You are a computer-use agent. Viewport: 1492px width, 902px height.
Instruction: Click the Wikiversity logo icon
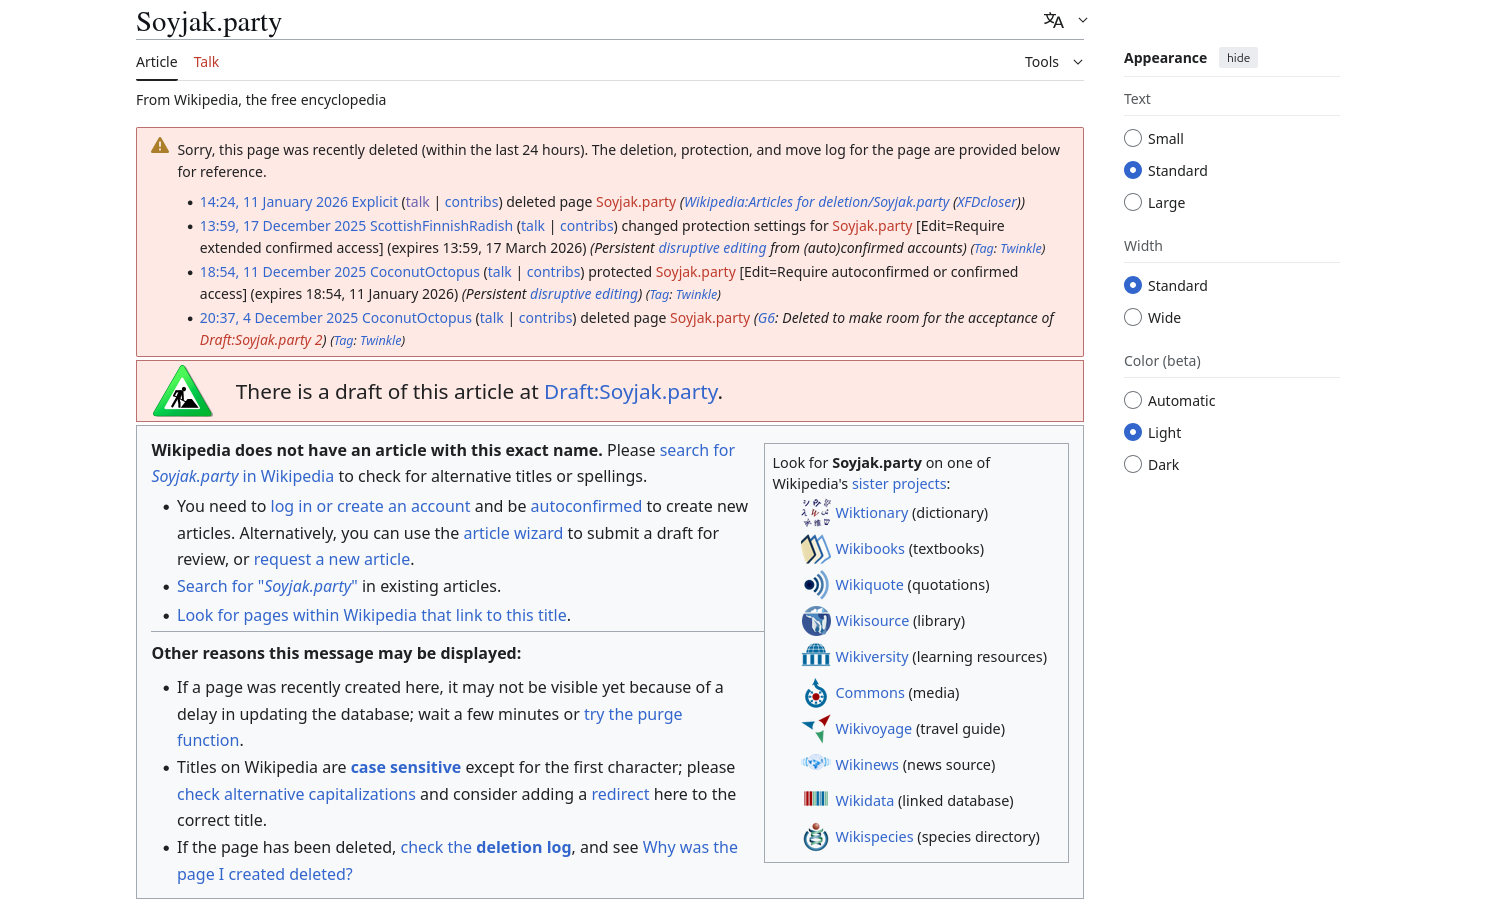[x=815, y=657]
